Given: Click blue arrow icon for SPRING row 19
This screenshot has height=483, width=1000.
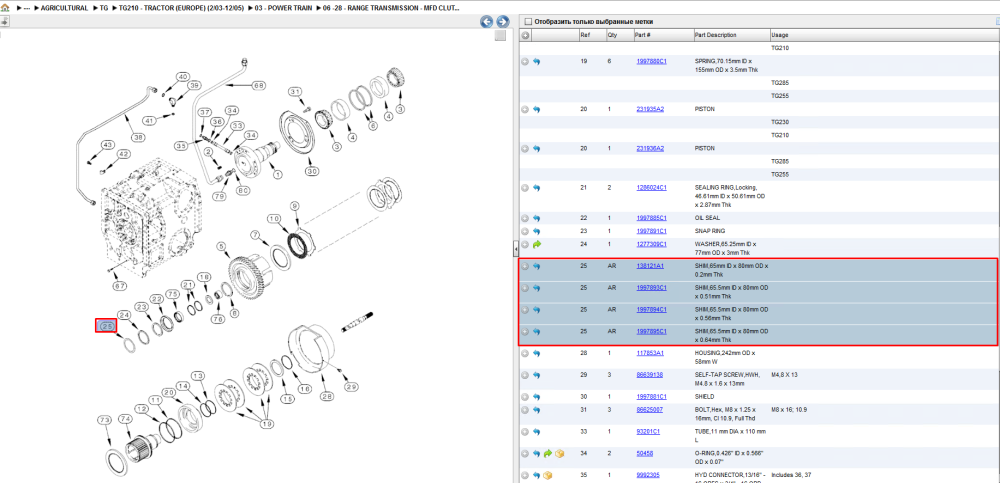Looking at the screenshot, I should click(x=536, y=62).
